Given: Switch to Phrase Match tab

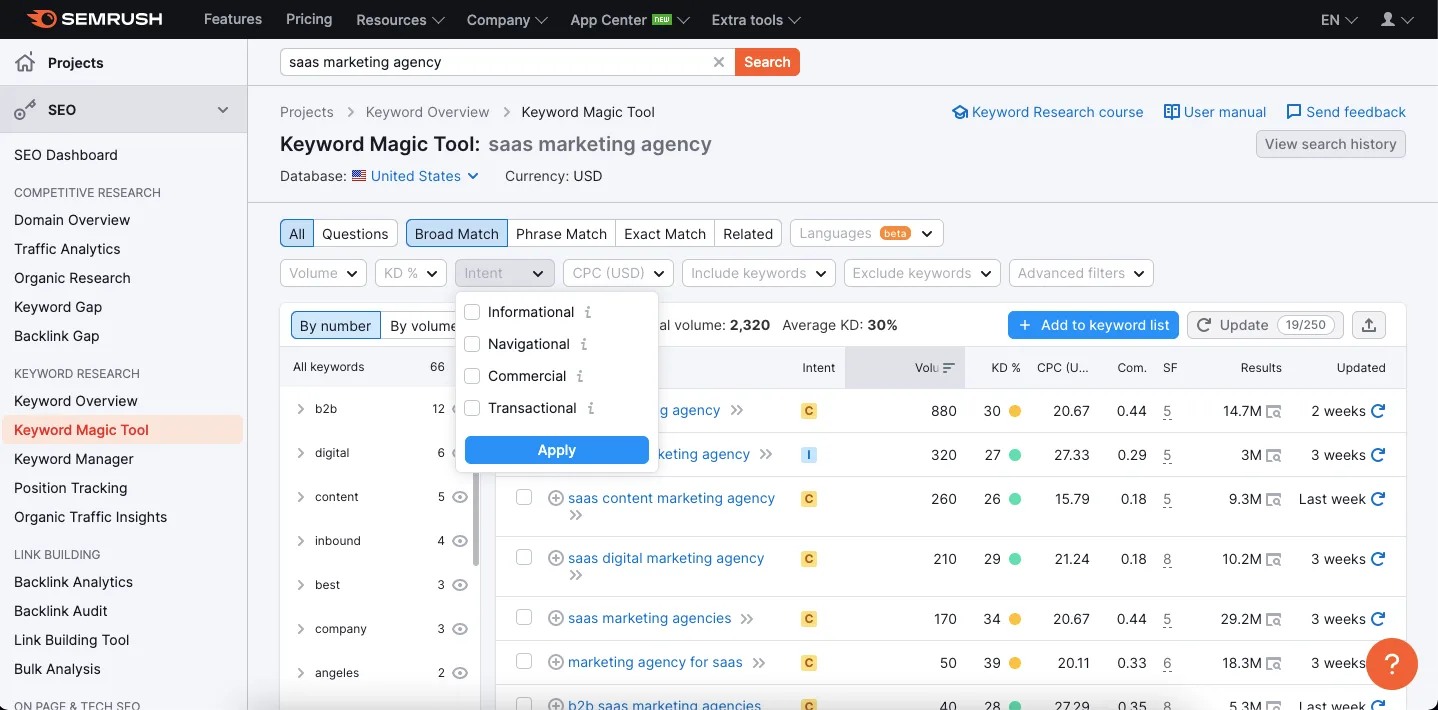Looking at the screenshot, I should (561, 234).
